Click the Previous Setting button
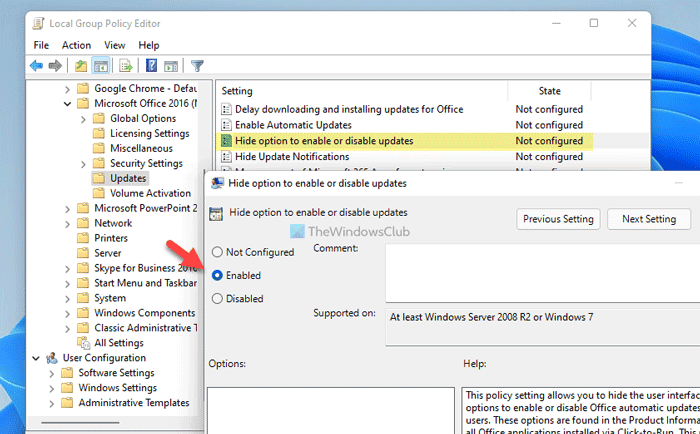Screen dimensions: 700x434 coord(558,219)
